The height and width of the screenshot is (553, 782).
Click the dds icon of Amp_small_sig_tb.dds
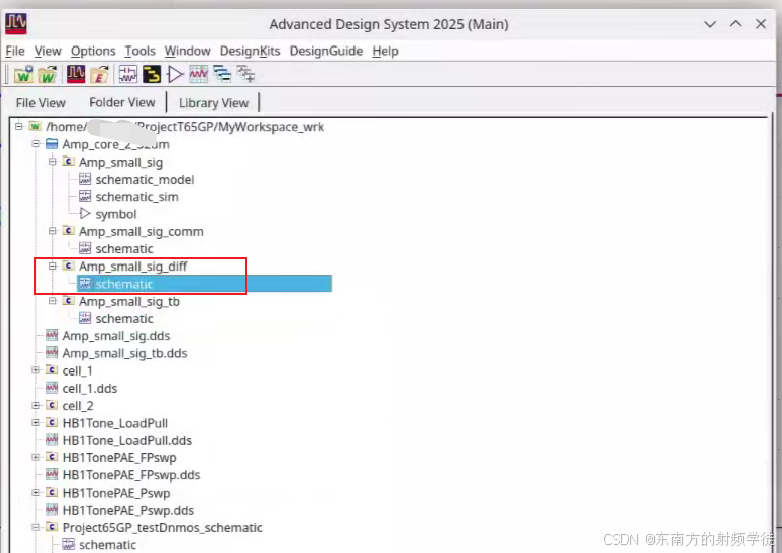tap(52, 353)
